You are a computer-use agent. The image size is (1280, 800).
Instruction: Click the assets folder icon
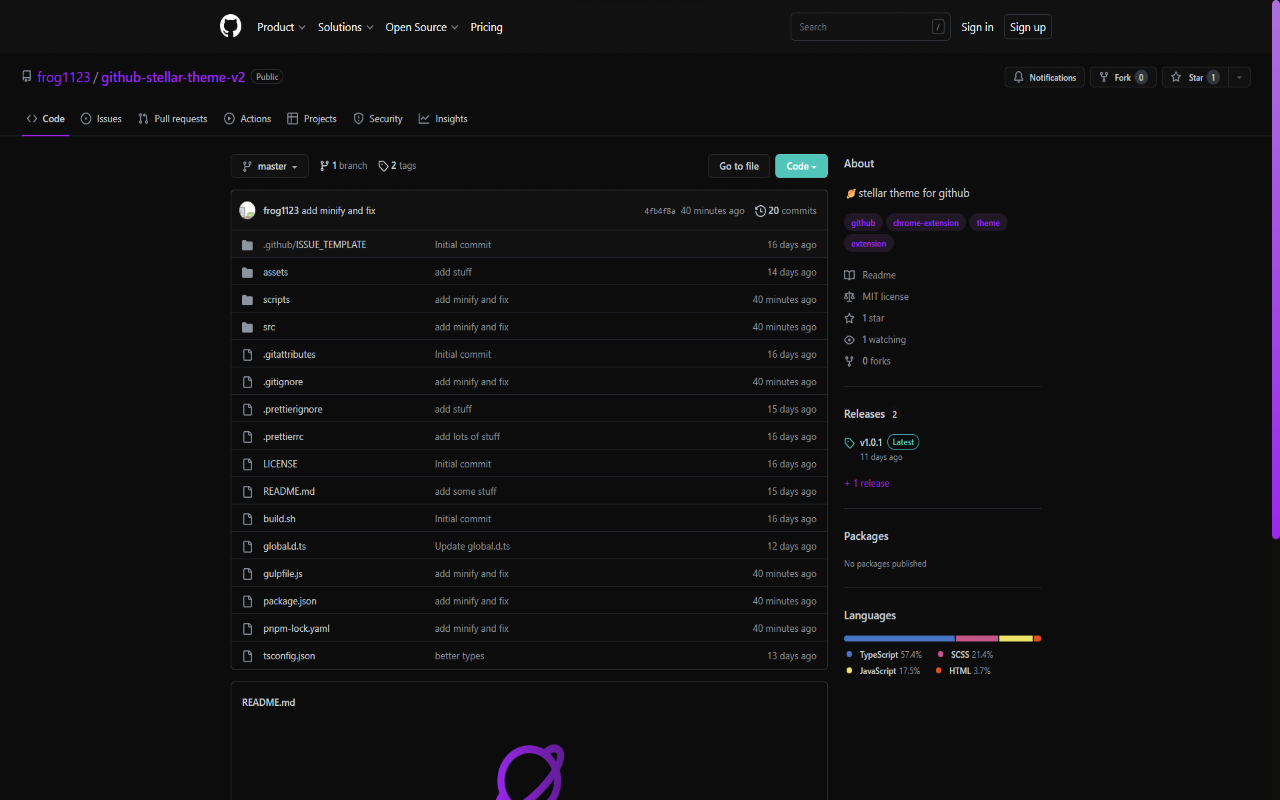248,272
